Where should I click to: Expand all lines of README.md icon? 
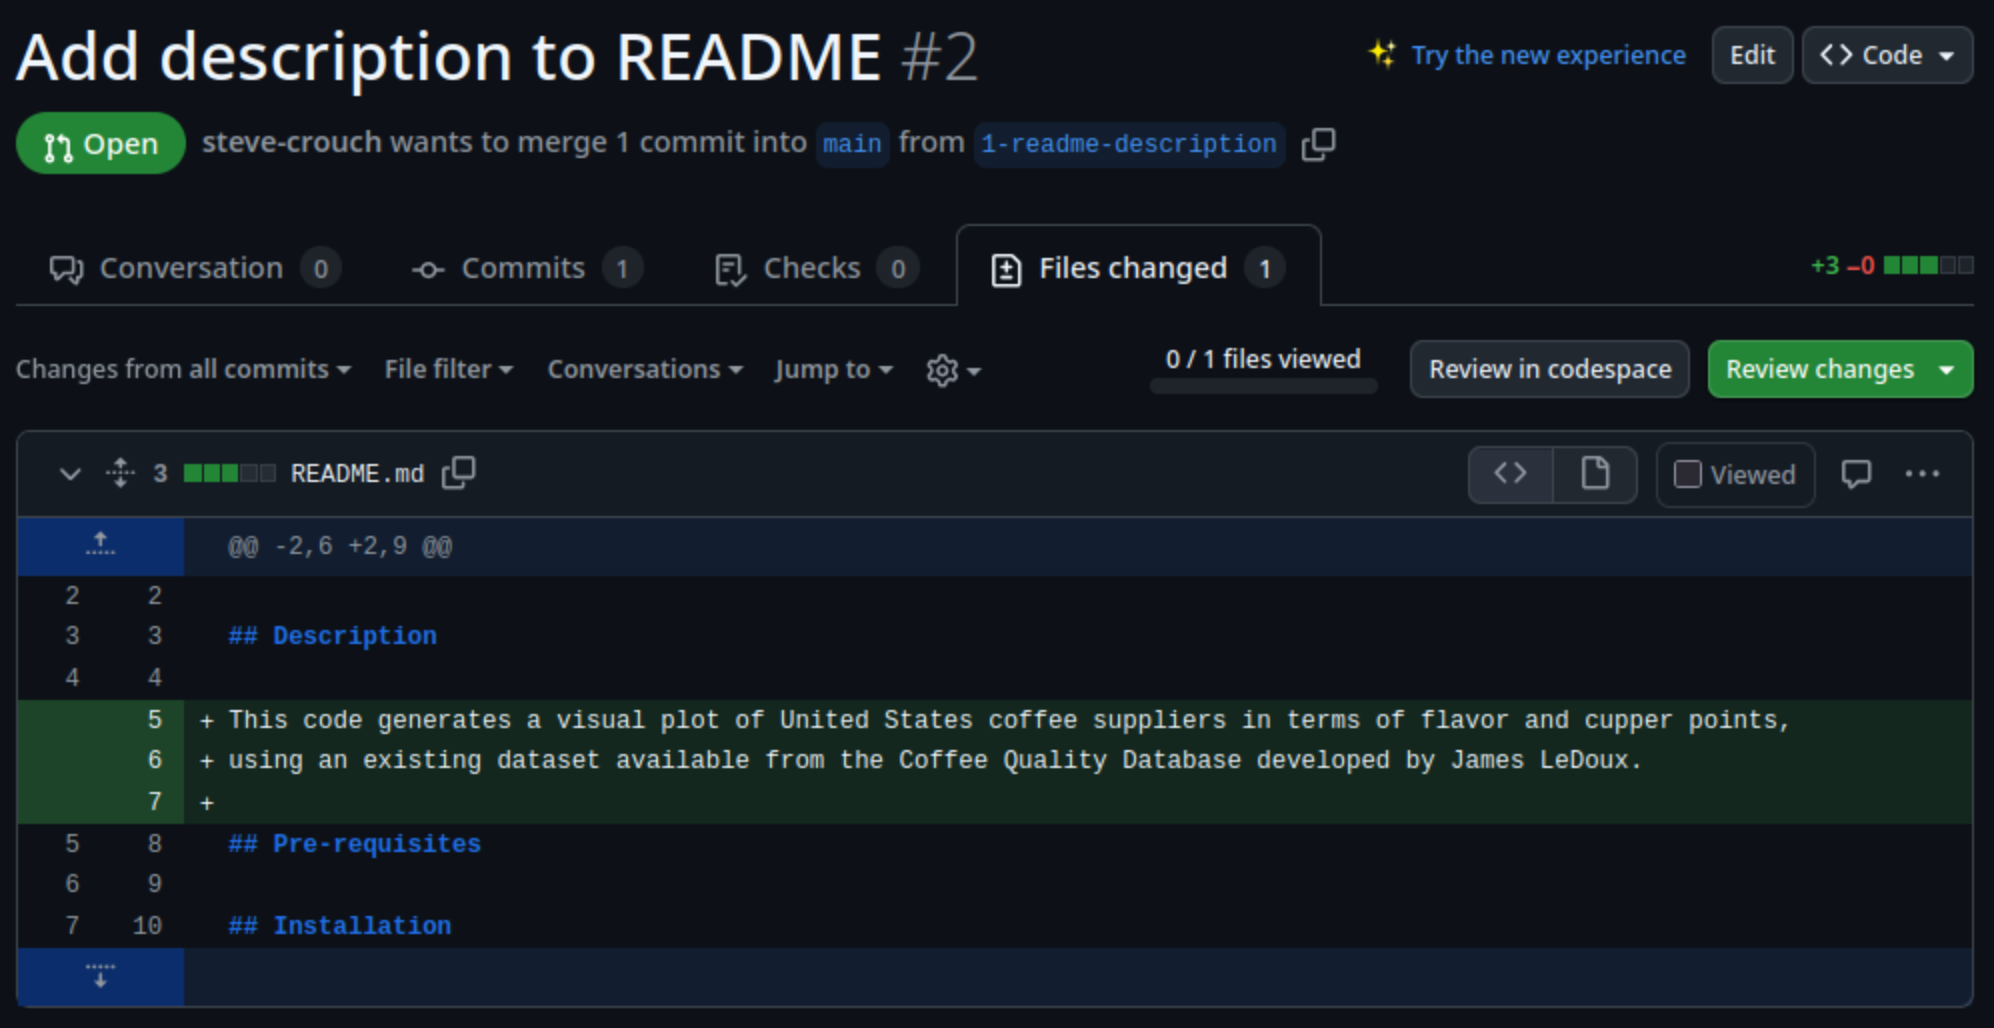[x=120, y=473]
